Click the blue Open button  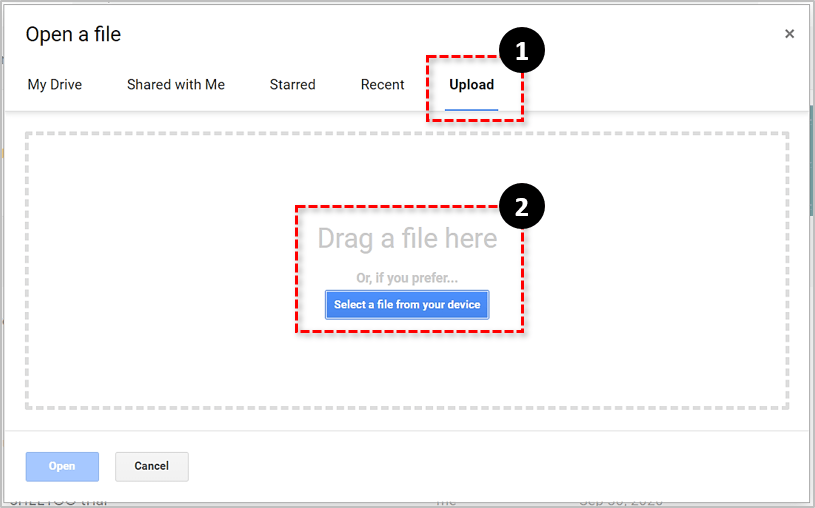pos(62,466)
